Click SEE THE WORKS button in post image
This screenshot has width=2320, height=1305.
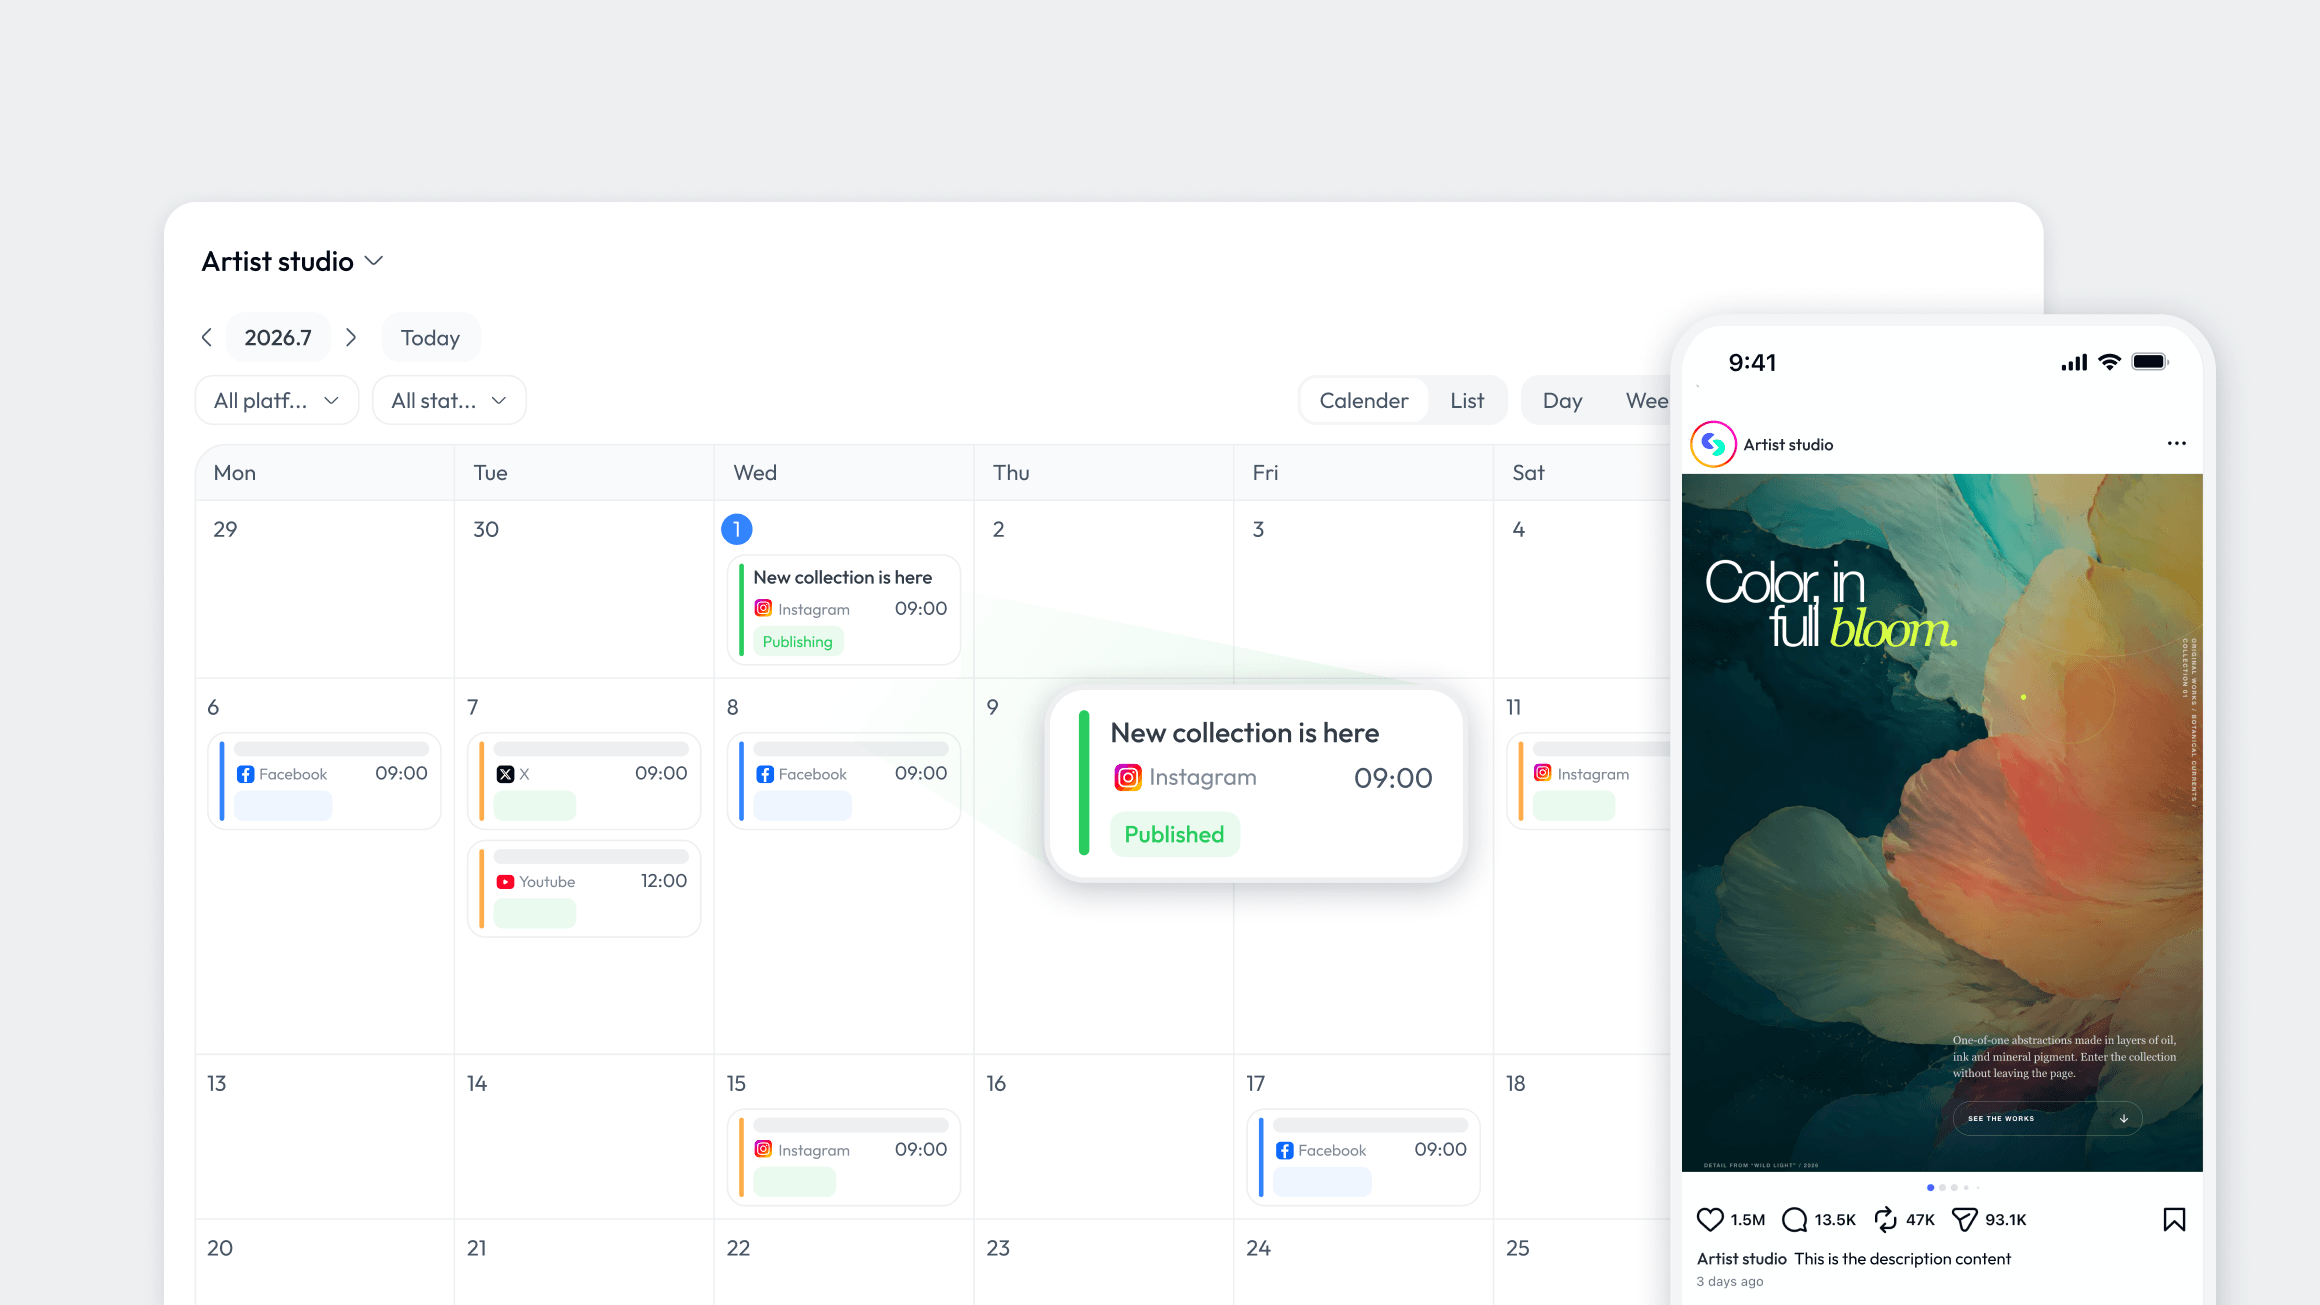click(x=2047, y=1118)
